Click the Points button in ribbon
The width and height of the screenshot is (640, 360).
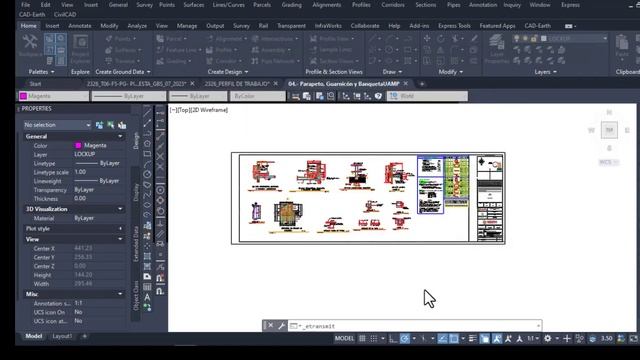click(120, 39)
